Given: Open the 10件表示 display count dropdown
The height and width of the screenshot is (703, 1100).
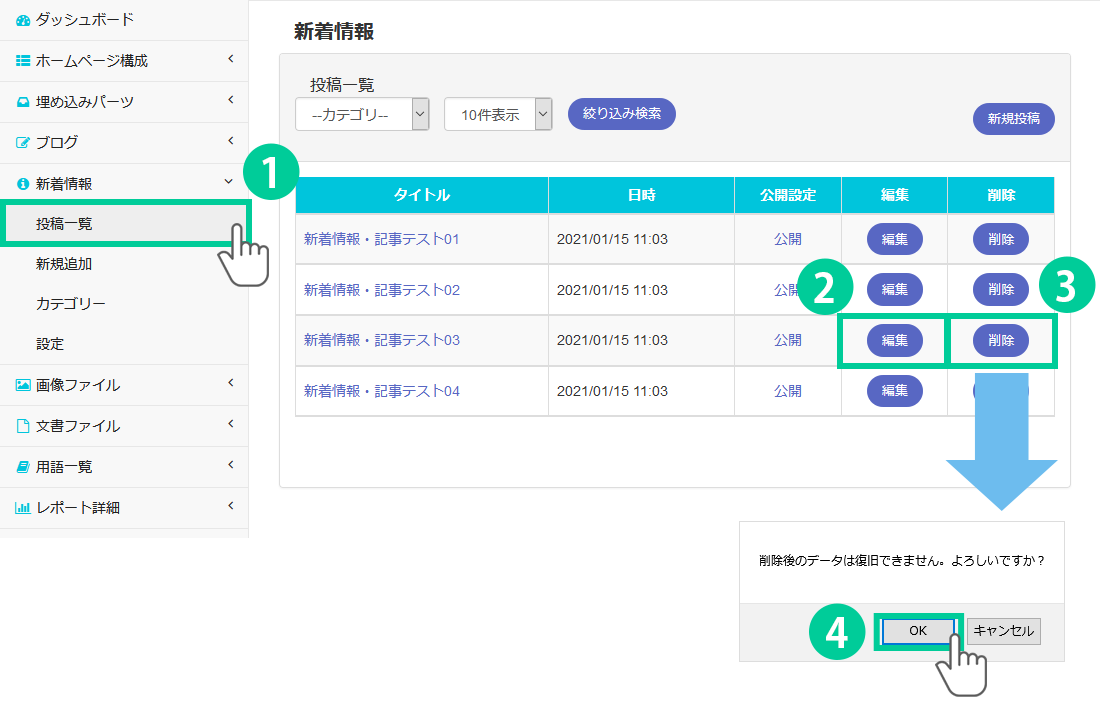Looking at the screenshot, I should click(x=498, y=114).
